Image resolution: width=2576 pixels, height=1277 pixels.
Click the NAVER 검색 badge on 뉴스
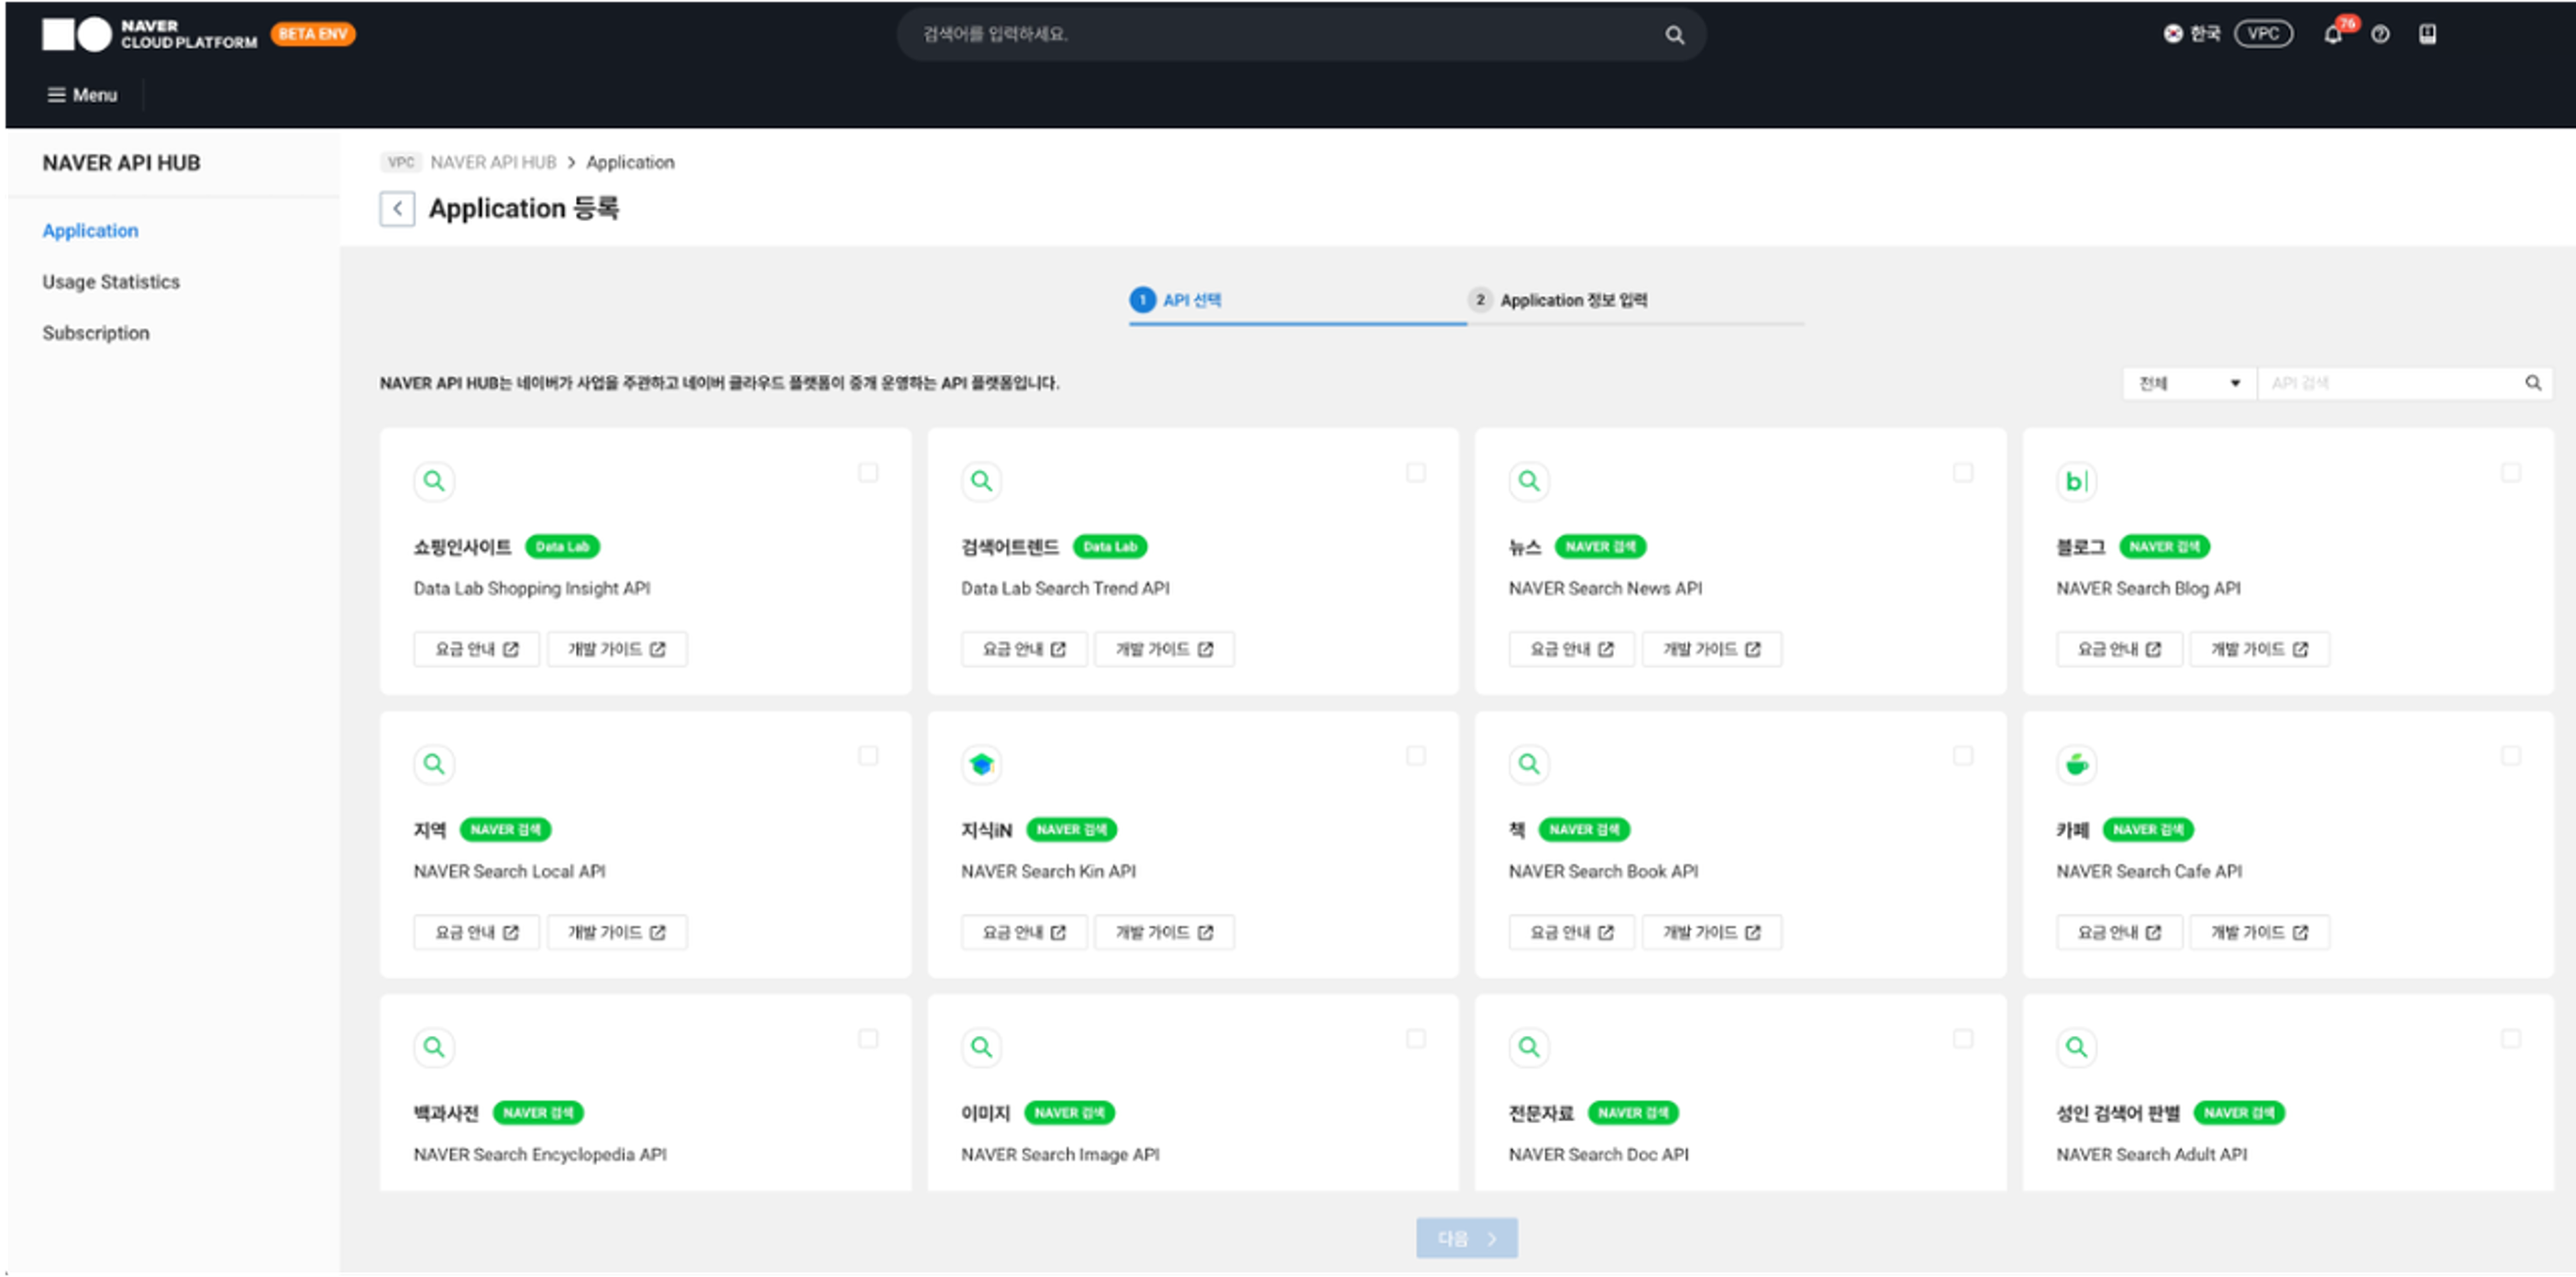pyautogui.click(x=1600, y=547)
